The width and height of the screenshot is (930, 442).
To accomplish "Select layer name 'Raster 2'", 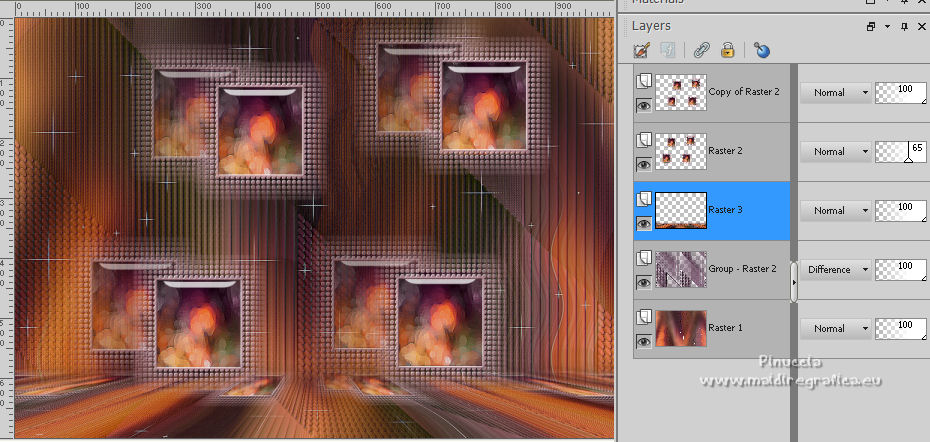I will click(725, 151).
